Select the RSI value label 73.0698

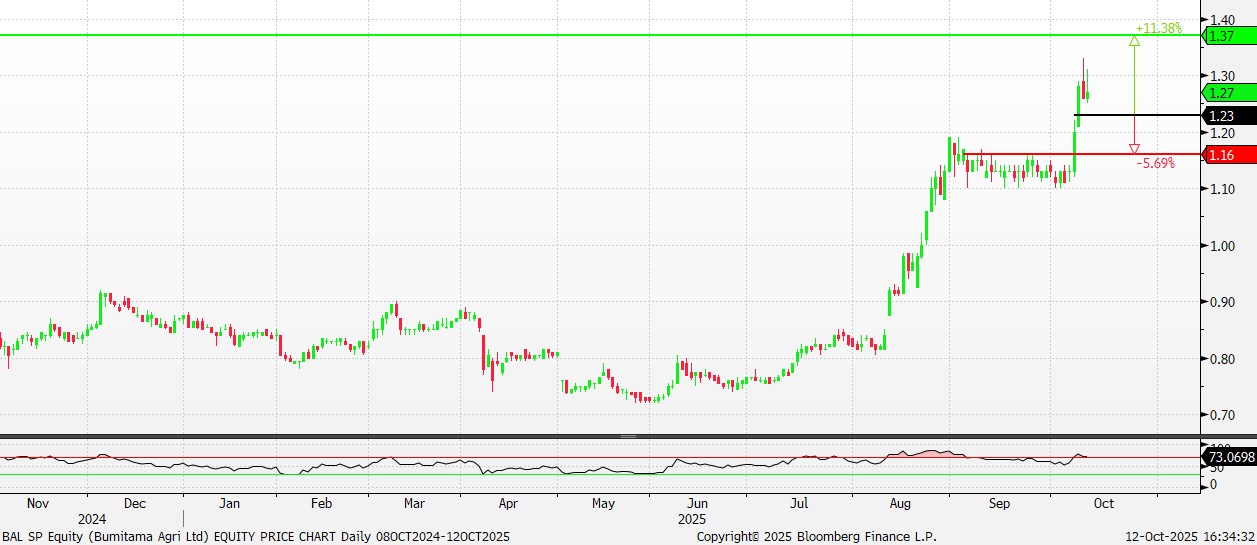(1228, 457)
